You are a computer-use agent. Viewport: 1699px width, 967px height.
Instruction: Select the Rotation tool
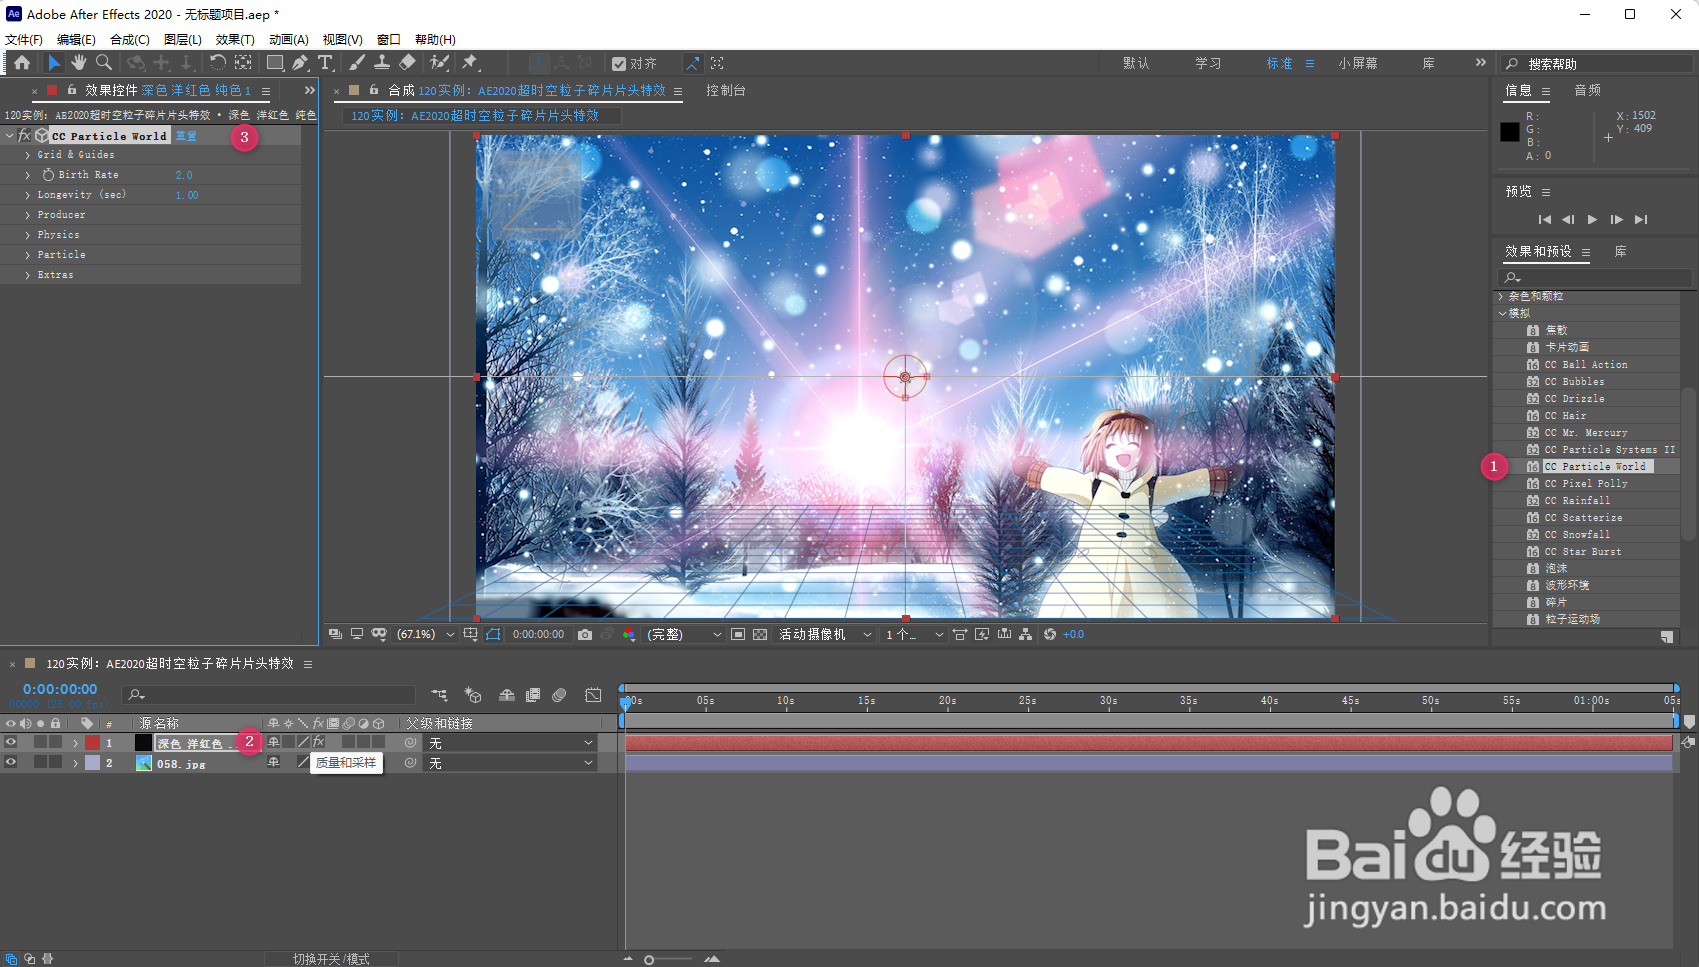tap(217, 63)
